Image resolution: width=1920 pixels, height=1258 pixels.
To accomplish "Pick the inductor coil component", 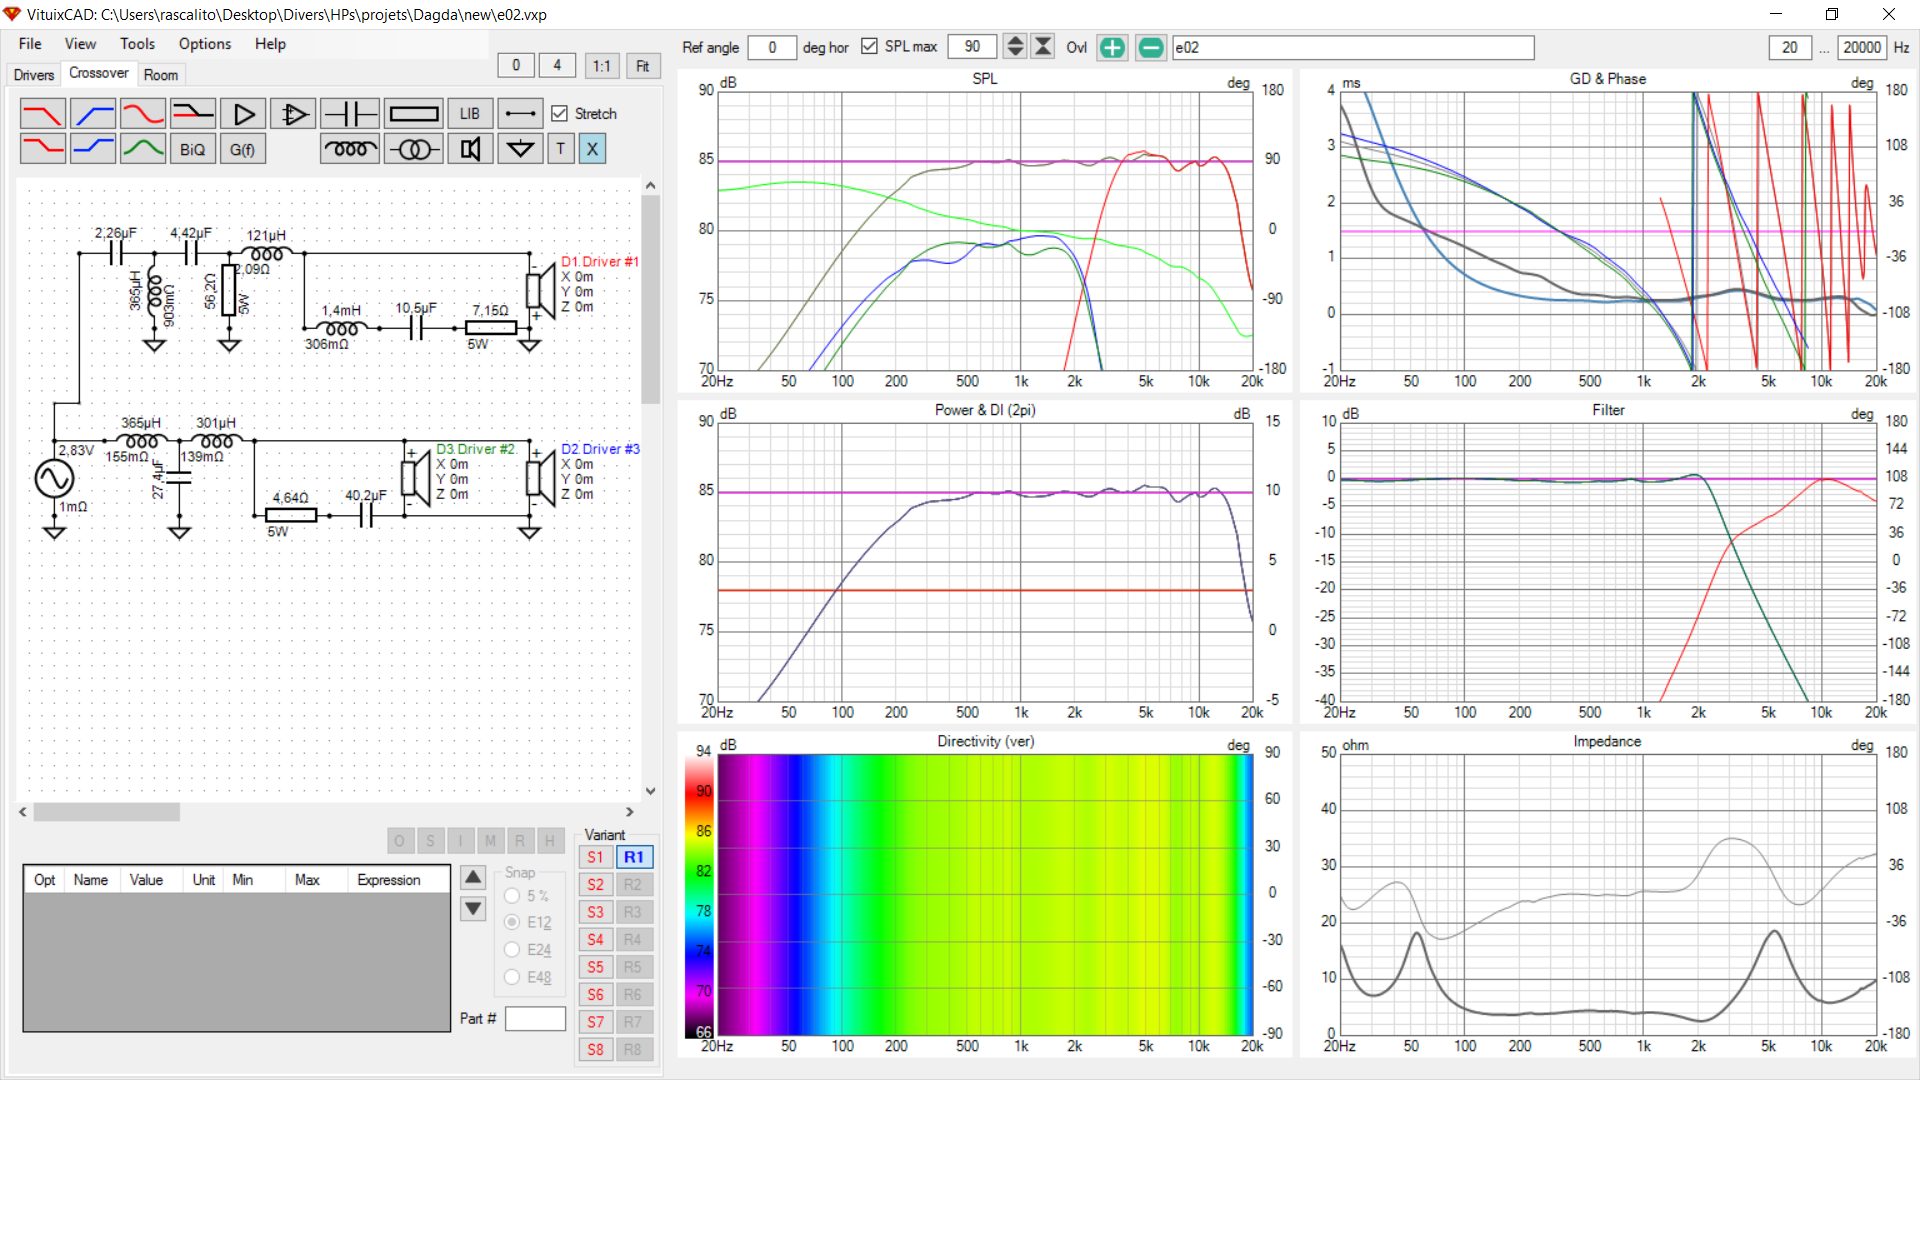I will coord(349,150).
